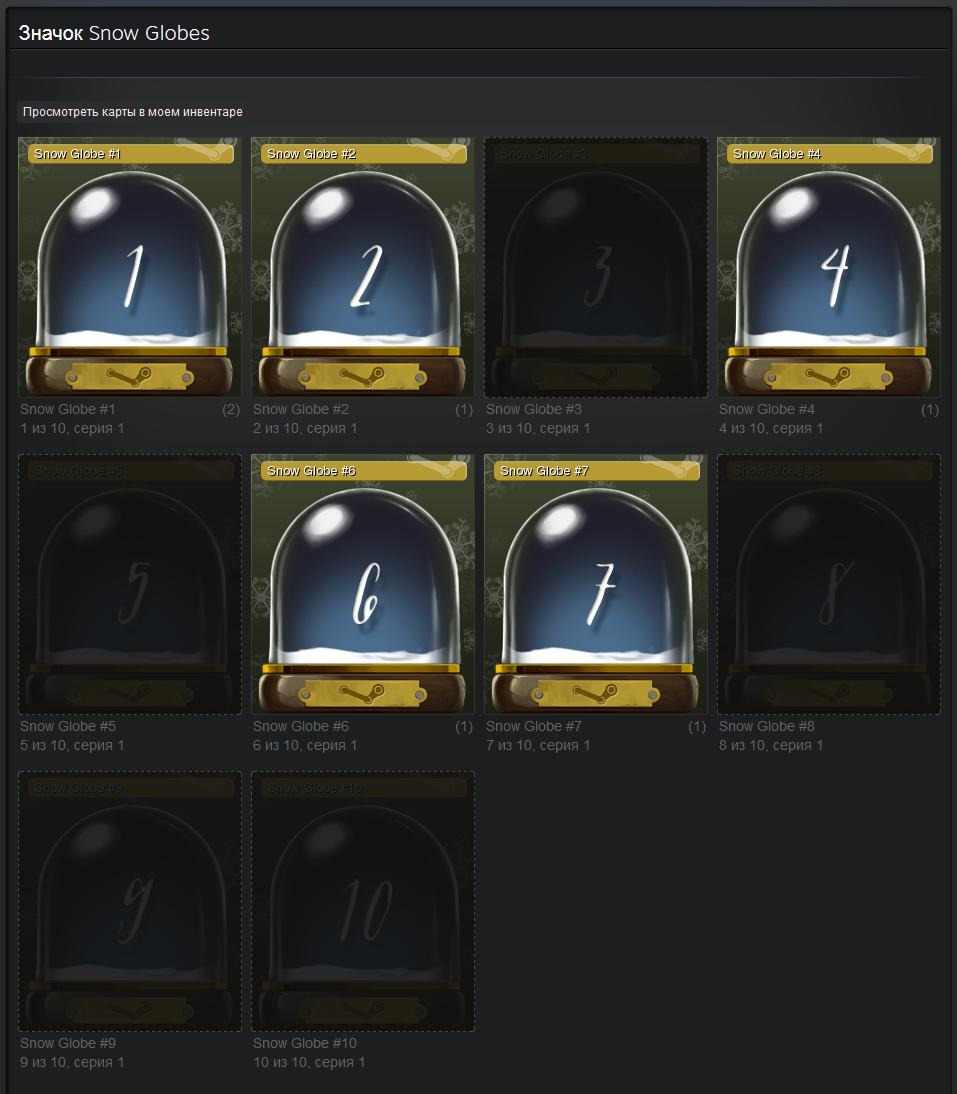
Task: Click the Steam logo plate on globe #7
Action: pyautogui.click(x=595, y=694)
